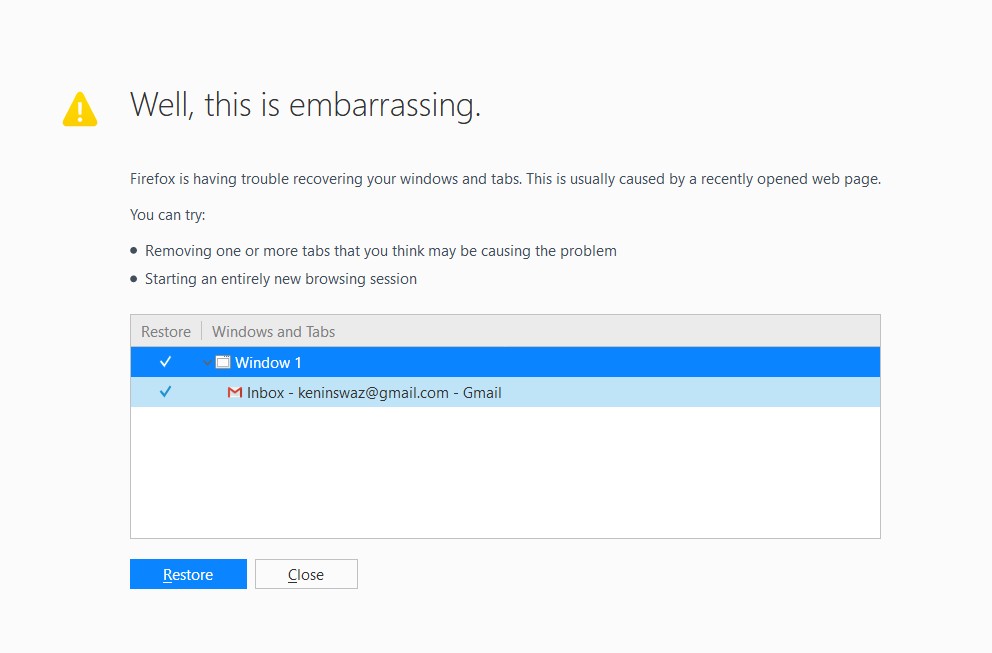Click the Gmail envelope icon

pyautogui.click(x=235, y=393)
